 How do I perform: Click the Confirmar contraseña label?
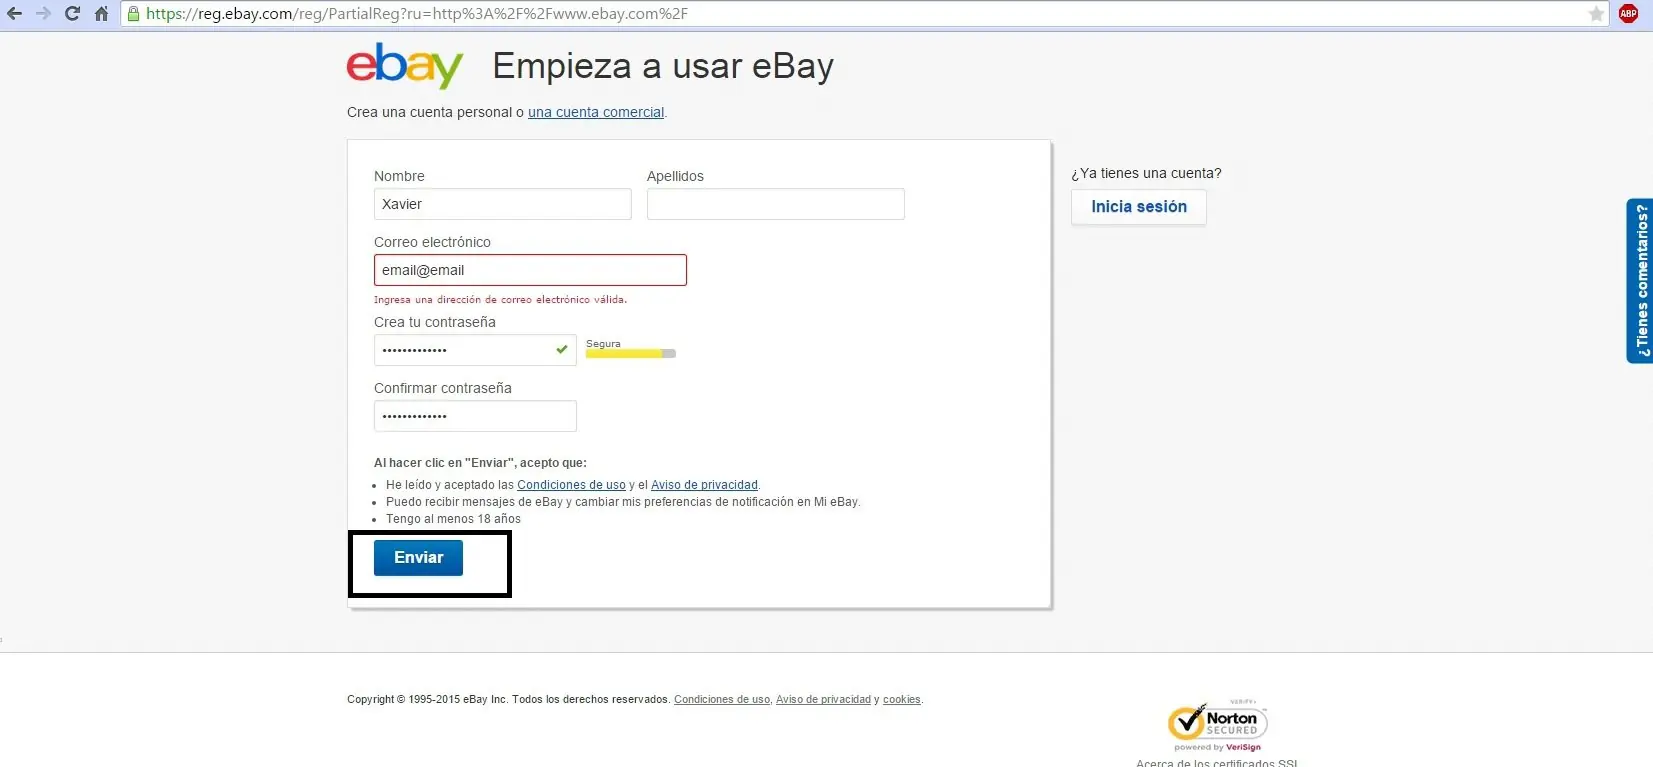(x=443, y=388)
